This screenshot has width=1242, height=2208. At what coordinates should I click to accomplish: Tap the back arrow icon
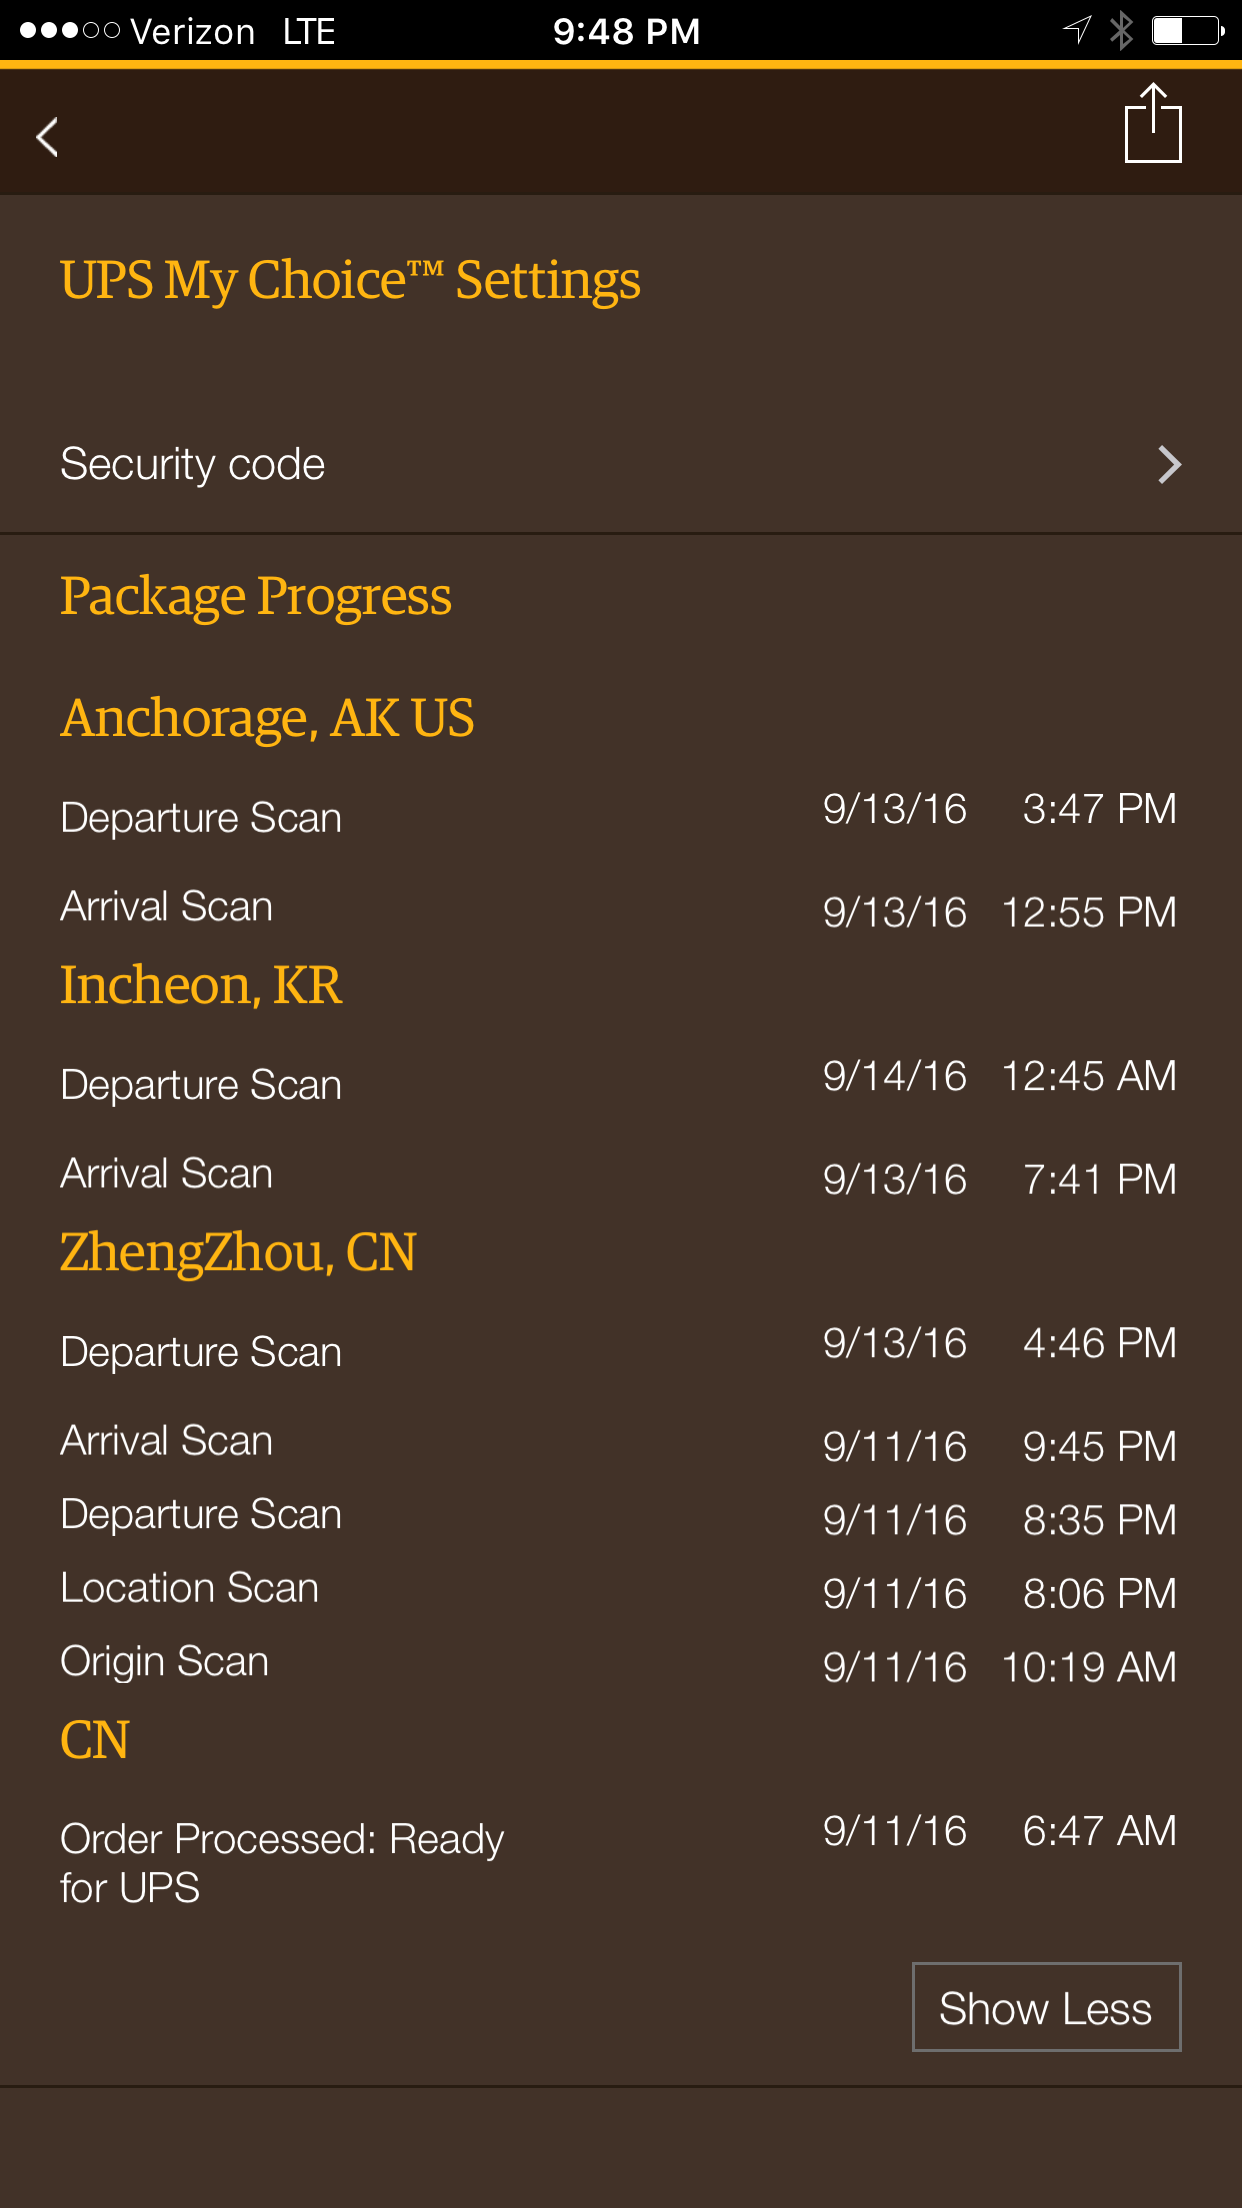pos(47,137)
